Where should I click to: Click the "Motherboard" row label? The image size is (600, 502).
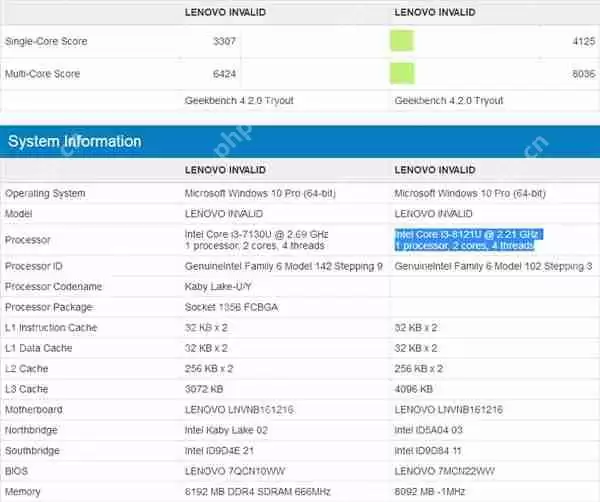34,410
